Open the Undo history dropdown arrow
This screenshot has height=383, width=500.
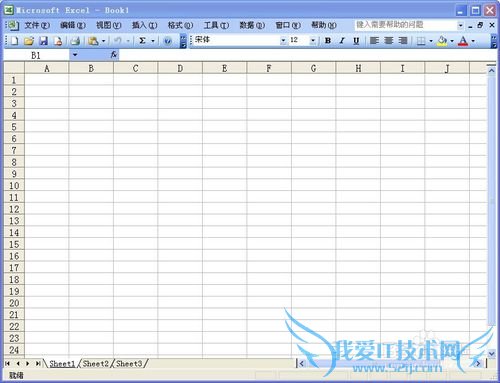(x=128, y=41)
